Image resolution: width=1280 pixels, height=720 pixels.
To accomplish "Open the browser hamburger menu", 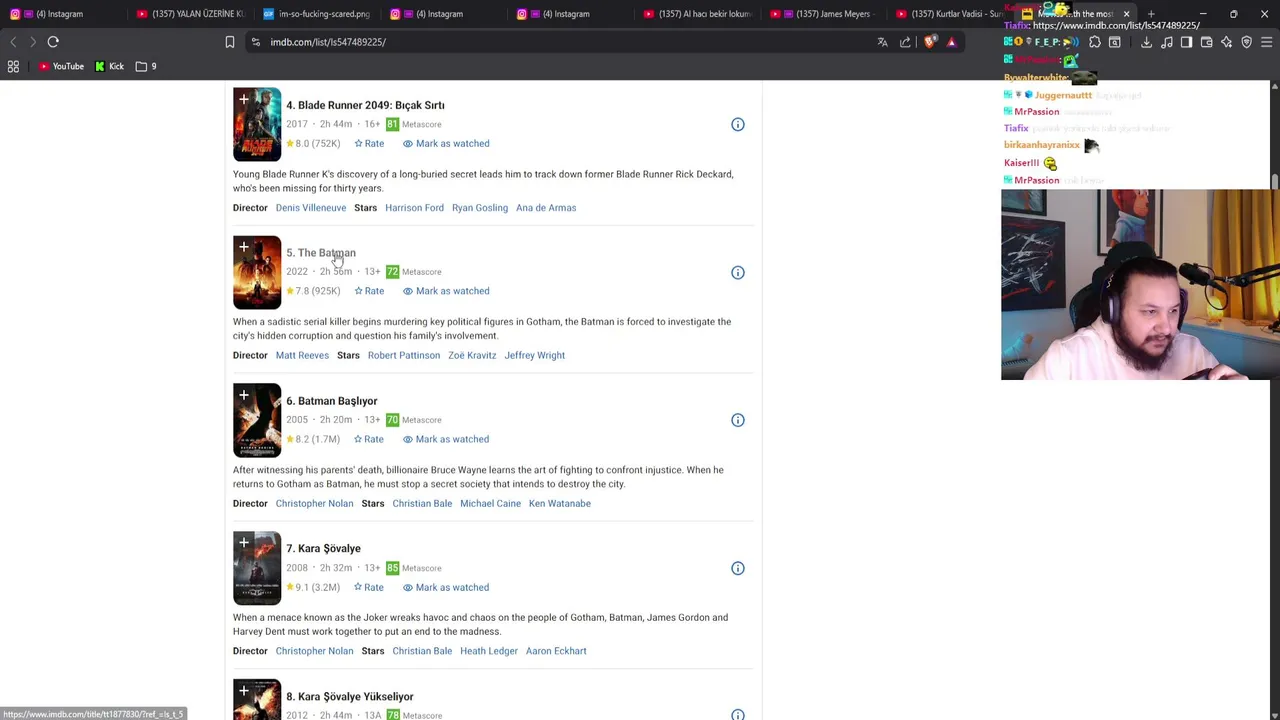I will (x=1266, y=42).
